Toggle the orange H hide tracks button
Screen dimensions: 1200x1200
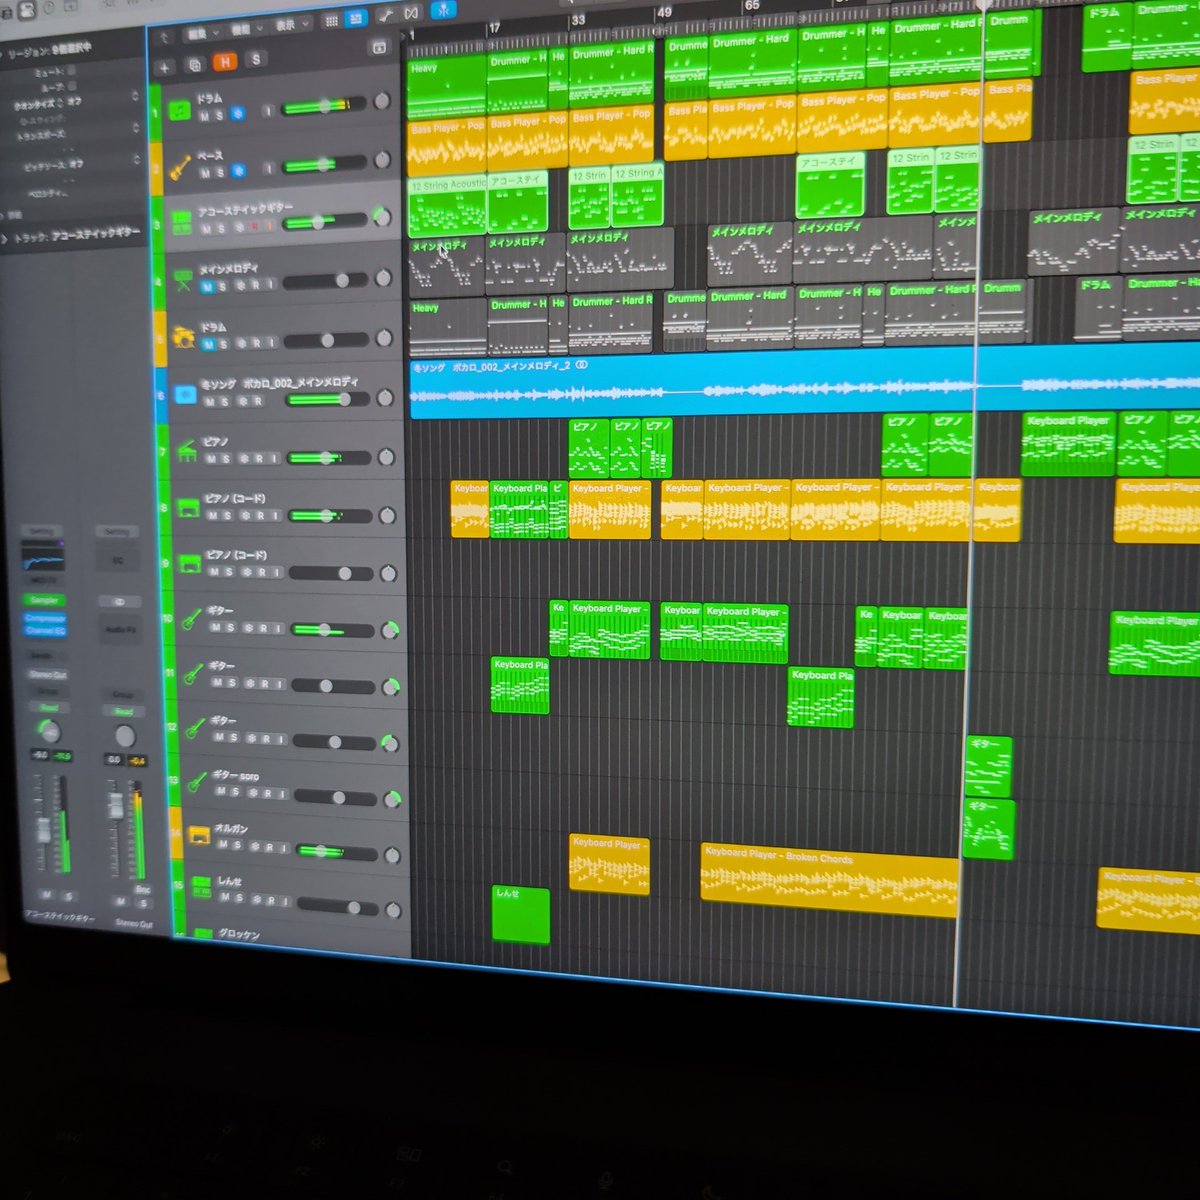(225, 62)
